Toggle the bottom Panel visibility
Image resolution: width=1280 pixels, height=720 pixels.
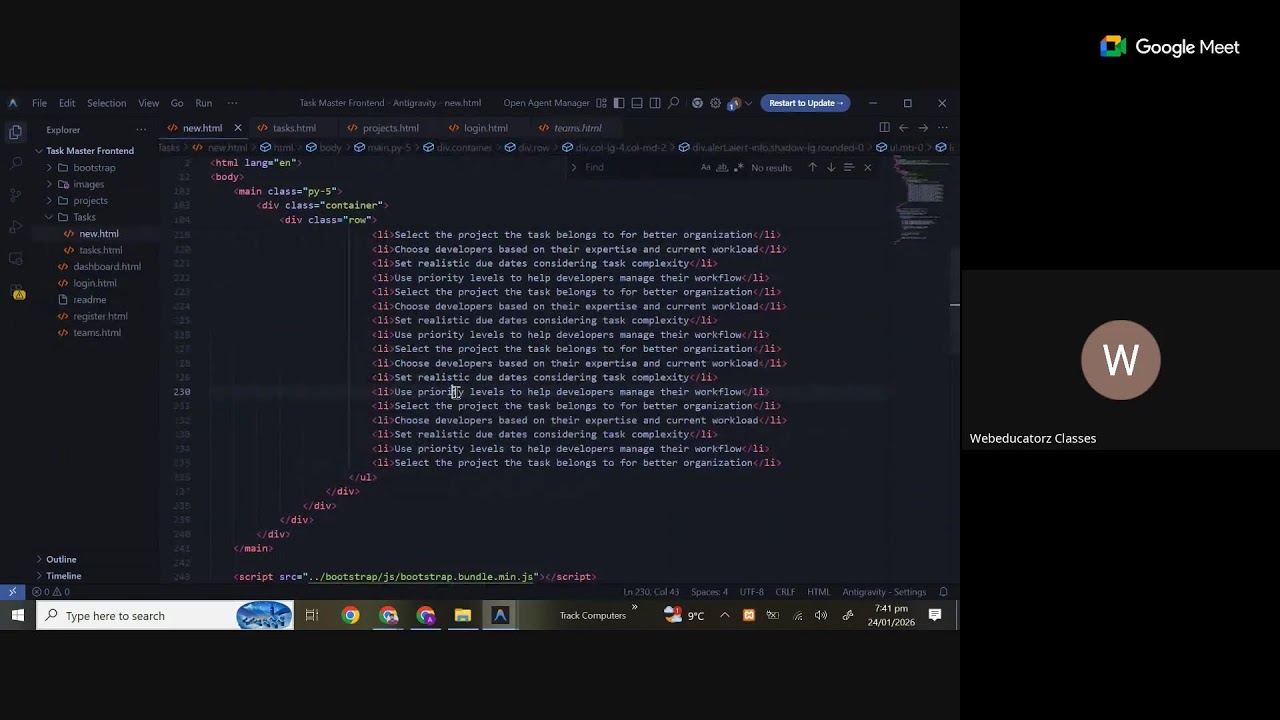[637, 103]
